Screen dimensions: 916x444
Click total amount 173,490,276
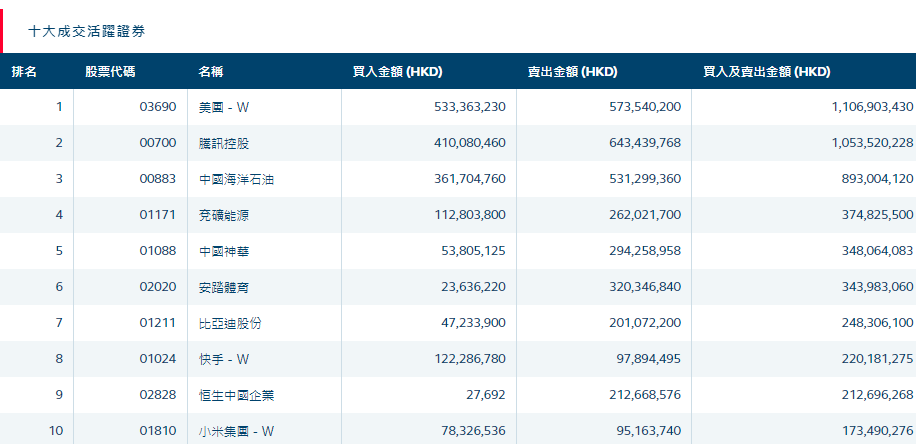[x=877, y=431]
